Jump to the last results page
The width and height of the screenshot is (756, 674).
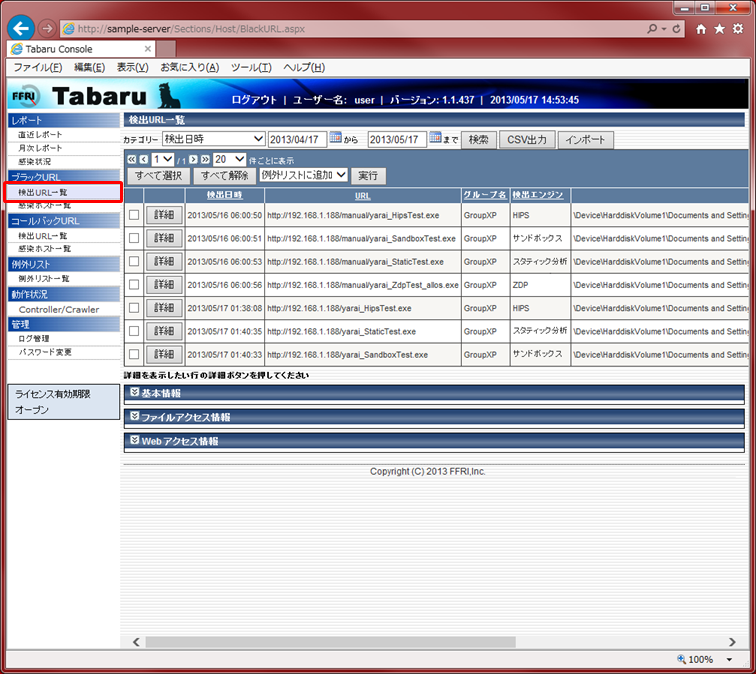tap(205, 159)
